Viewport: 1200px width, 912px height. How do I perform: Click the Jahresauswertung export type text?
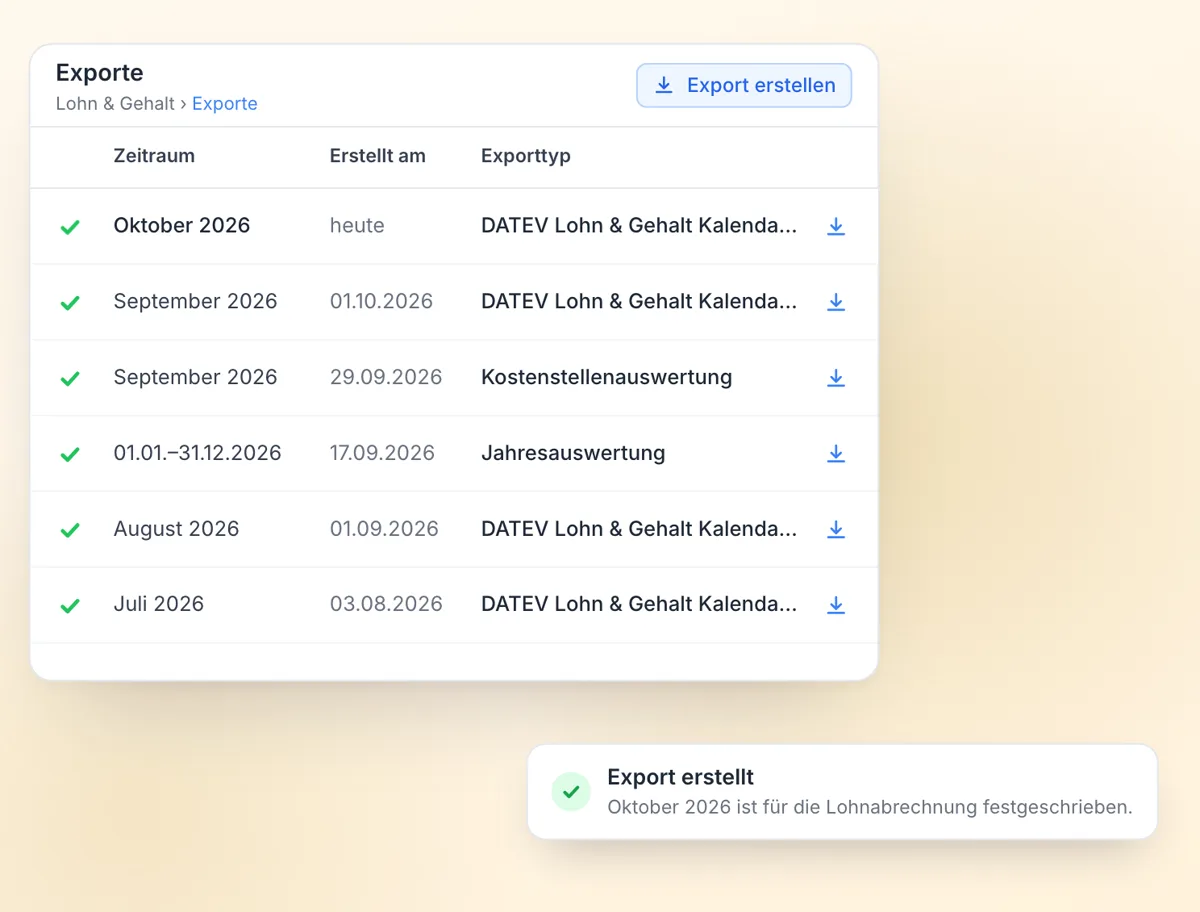pyautogui.click(x=573, y=453)
